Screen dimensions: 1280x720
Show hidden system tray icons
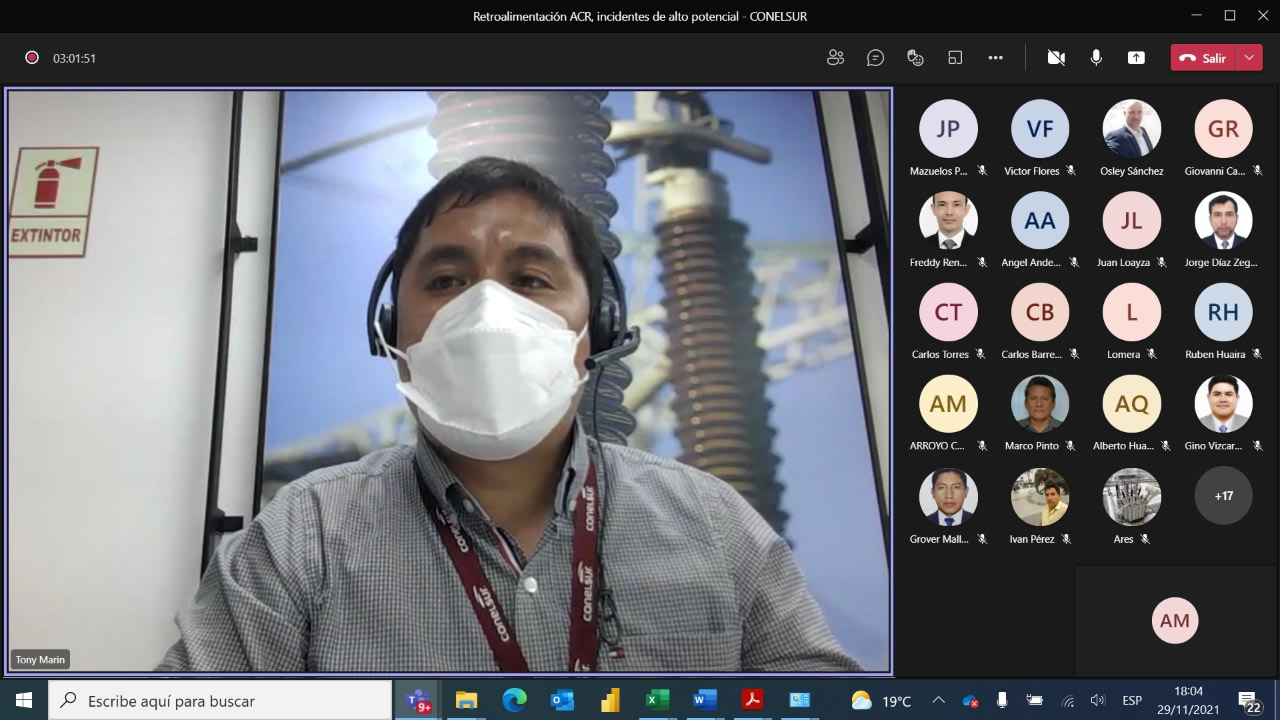point(938,701)
